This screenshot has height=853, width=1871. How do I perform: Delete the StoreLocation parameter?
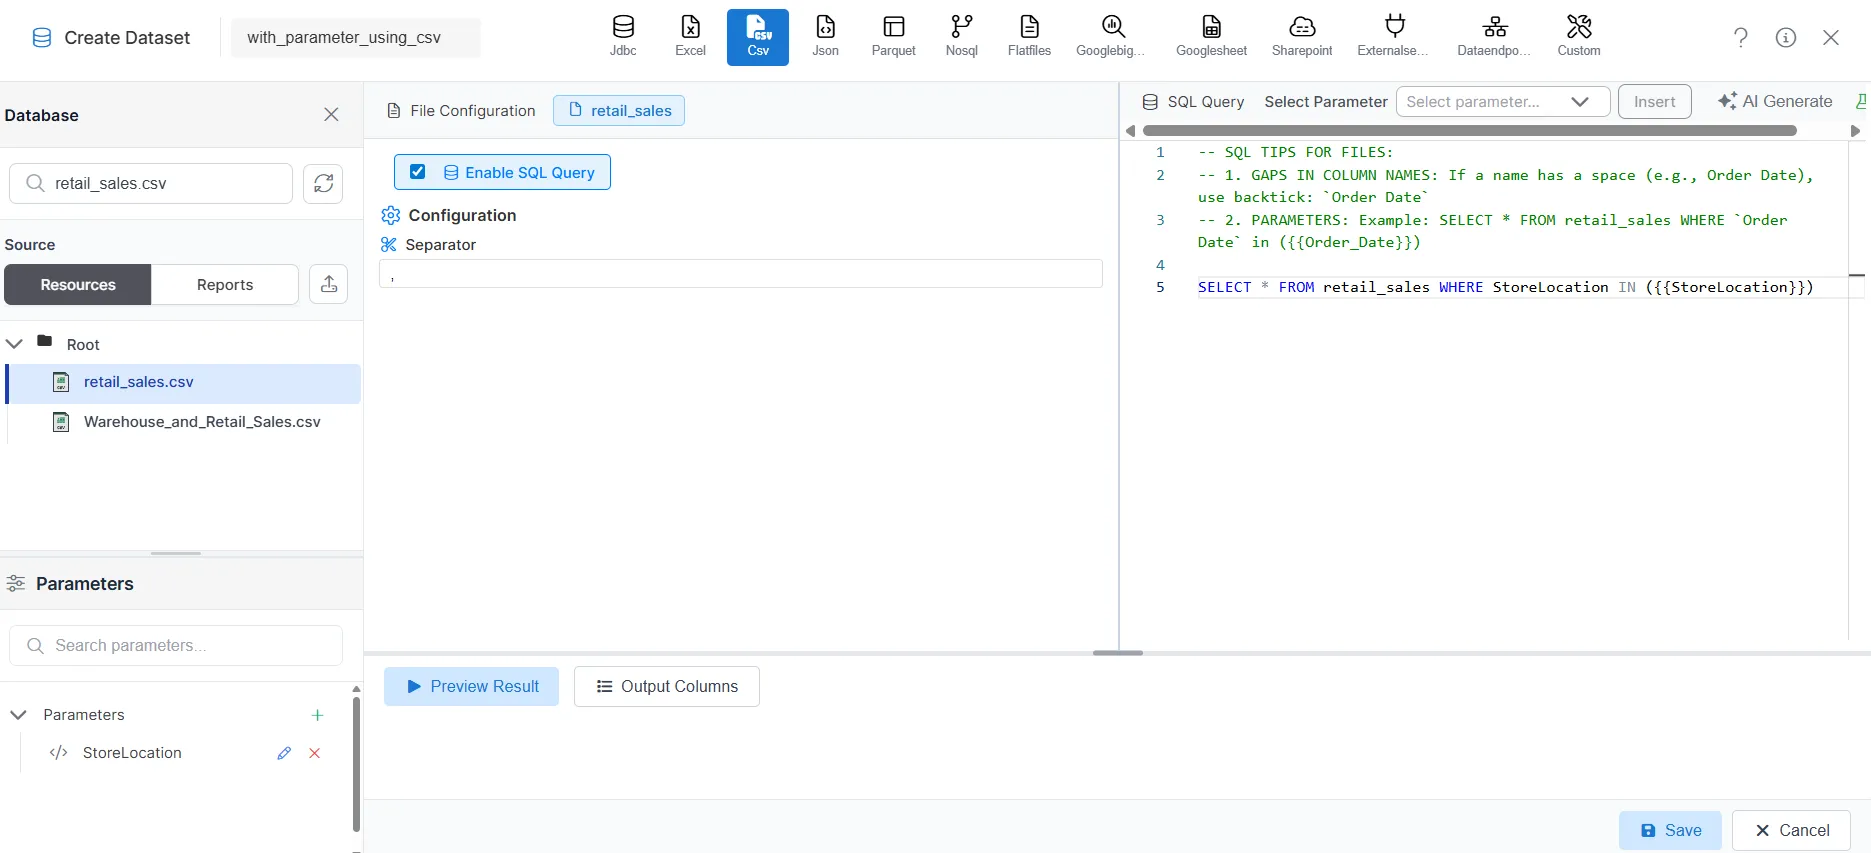point(315,753)
